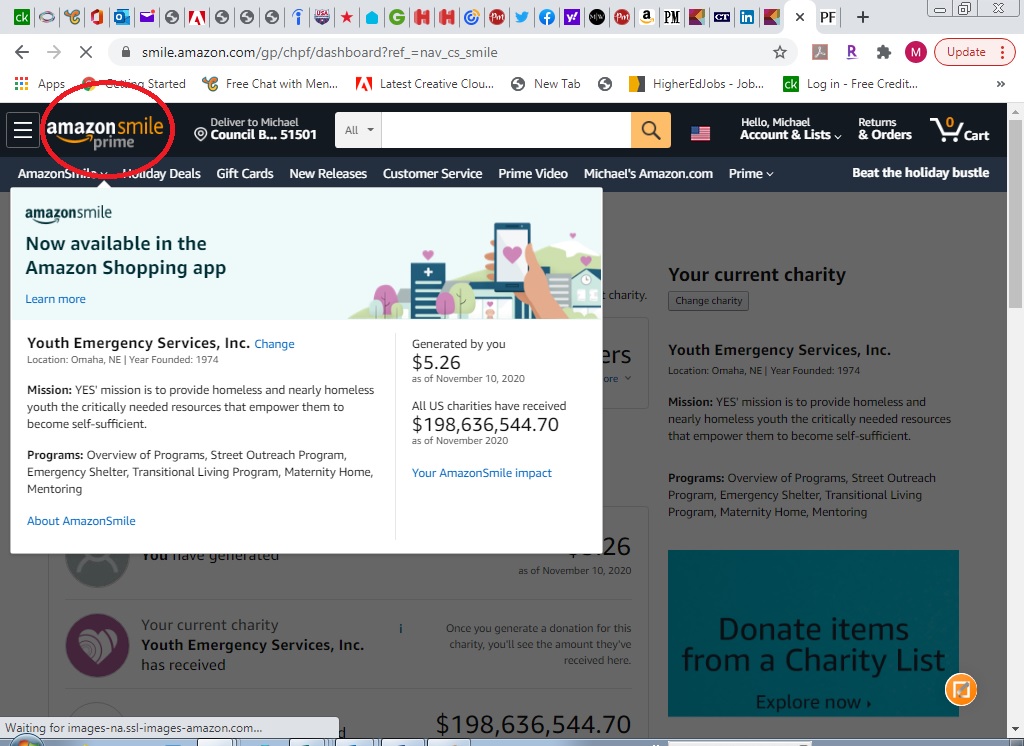The height and width of the screenshot is (746, 1024).
Task: Open the Prime dropdown in navigation
Action: click(x=750, y=173)
